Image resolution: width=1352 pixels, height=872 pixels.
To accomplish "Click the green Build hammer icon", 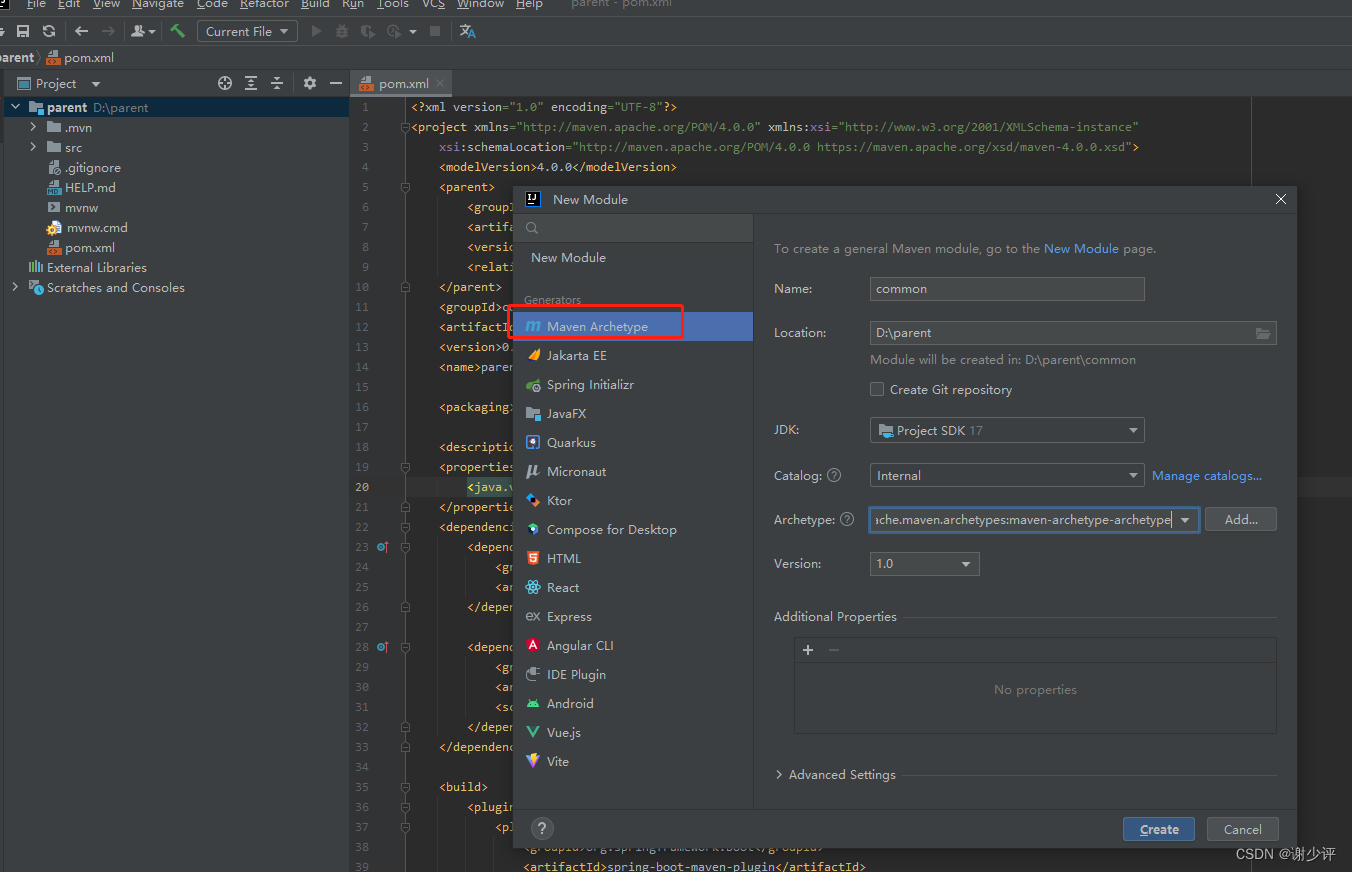I will [177, 31].
